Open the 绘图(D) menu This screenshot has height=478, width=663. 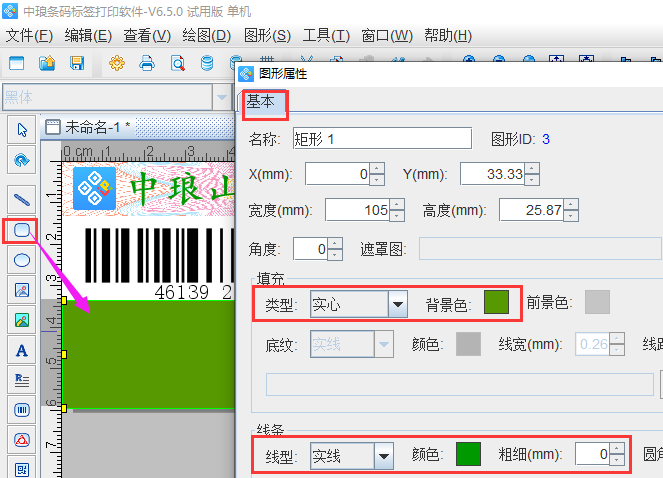point(206,36)
